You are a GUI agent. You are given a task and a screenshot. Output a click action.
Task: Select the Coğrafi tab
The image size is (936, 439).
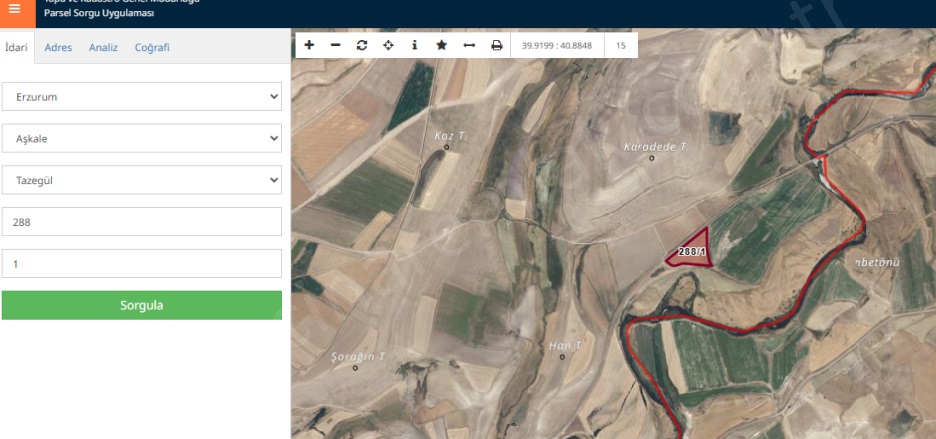(152, 47)
